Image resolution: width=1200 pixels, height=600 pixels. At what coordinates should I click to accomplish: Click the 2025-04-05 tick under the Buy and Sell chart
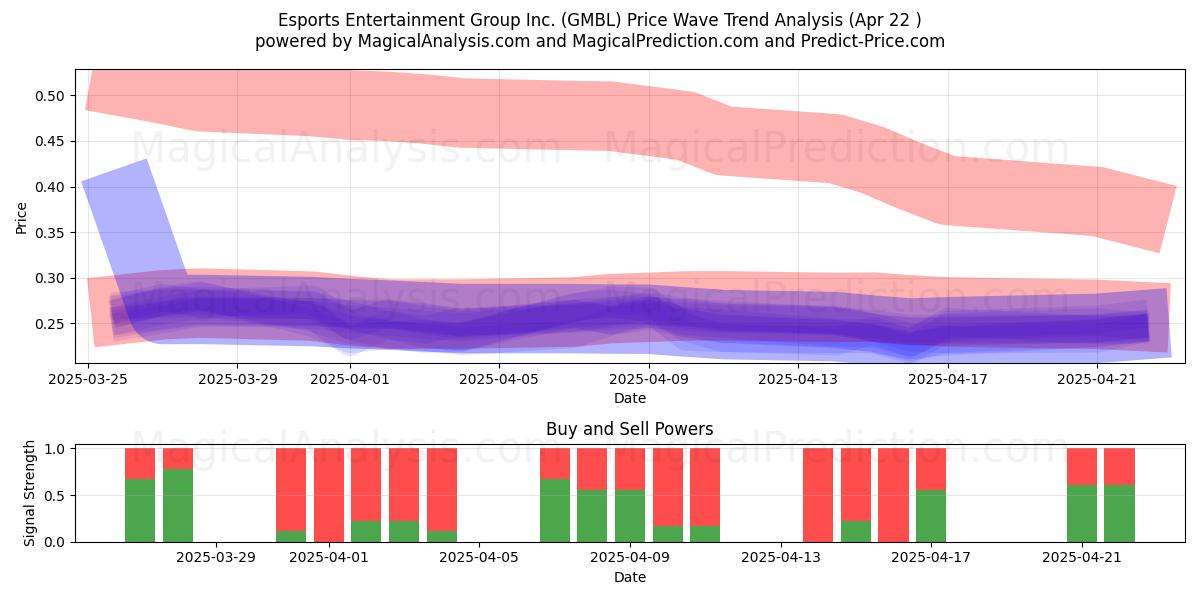click(x=480, y=559)
